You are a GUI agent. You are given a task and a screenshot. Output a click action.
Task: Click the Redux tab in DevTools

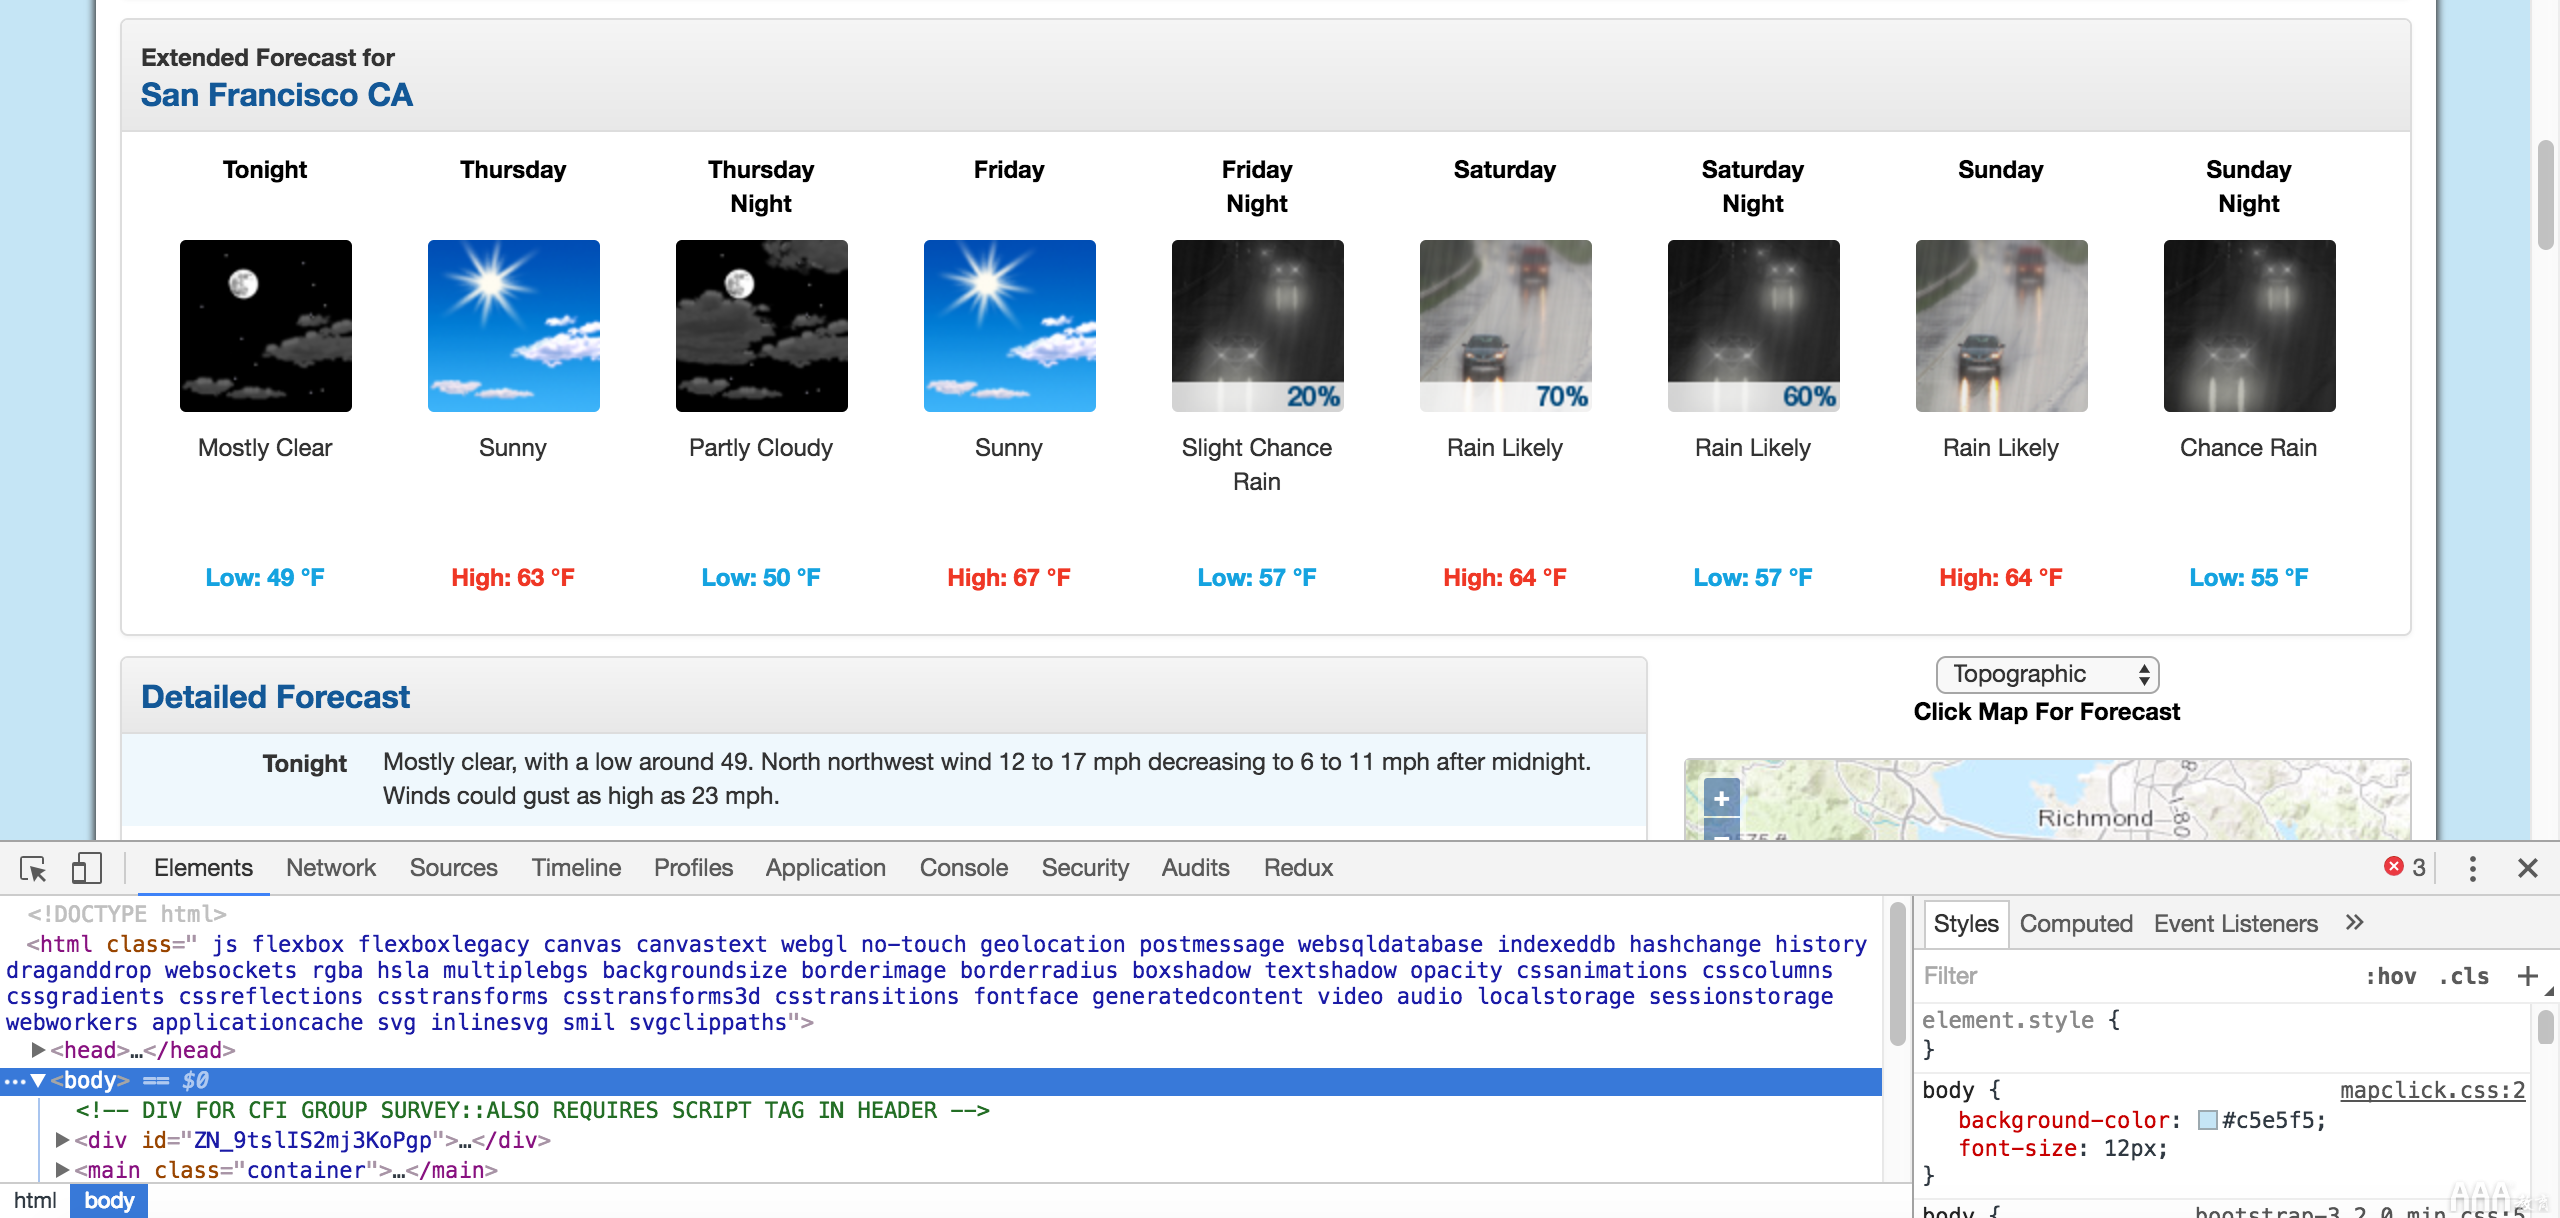tap(1298, 867)
